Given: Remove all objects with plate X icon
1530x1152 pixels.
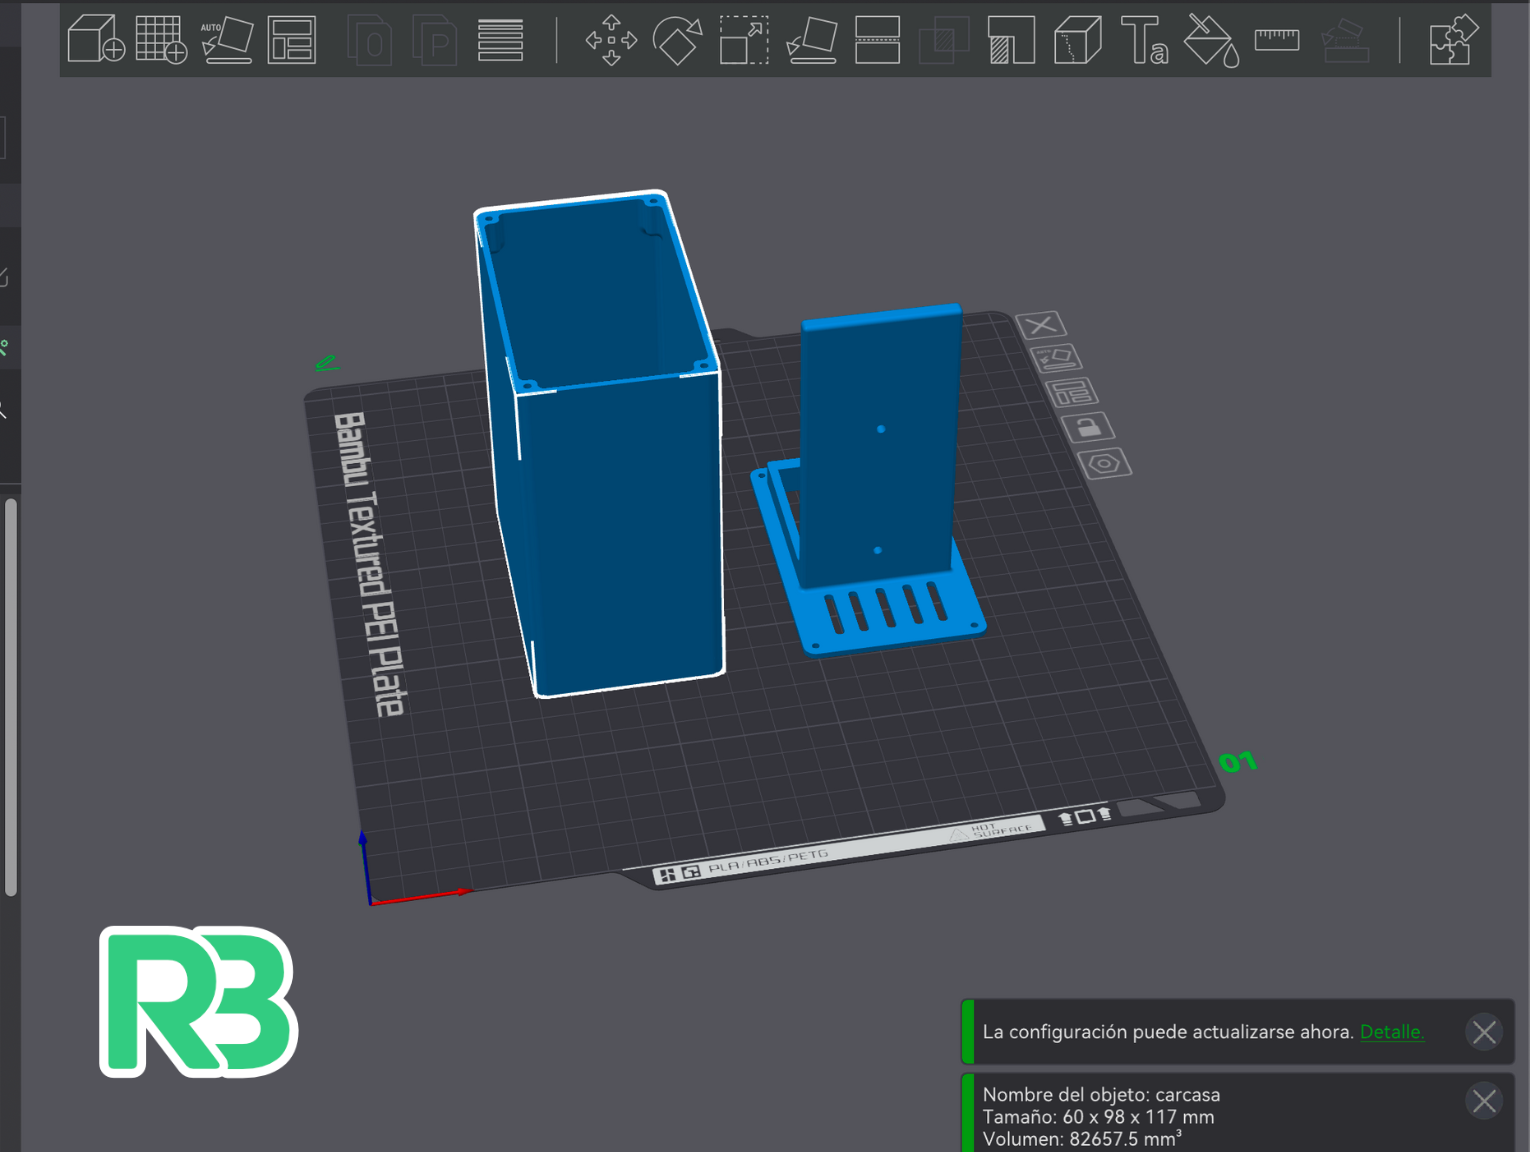Looking at the screenshot, I should coord(1041,325).
